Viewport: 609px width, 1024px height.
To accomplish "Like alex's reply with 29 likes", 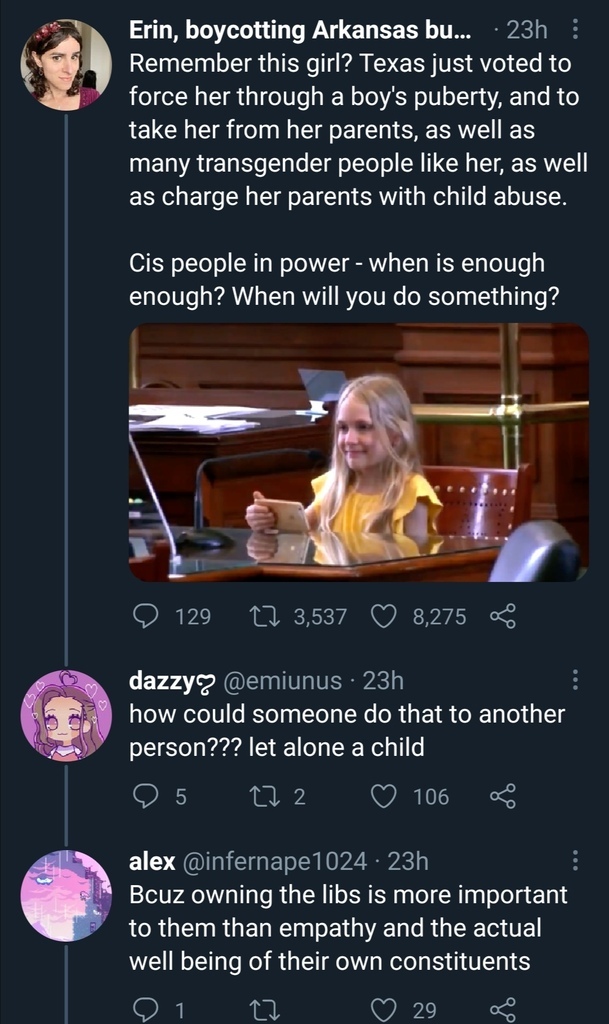I will (385, 1009).
